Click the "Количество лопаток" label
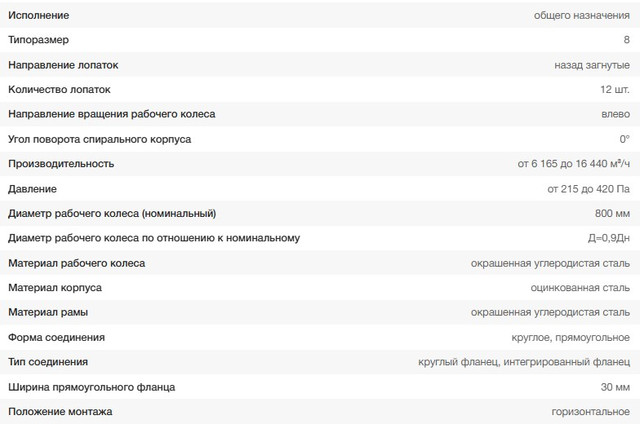The image size is (640, 433). pyautogui.click(x=61, y=89)
